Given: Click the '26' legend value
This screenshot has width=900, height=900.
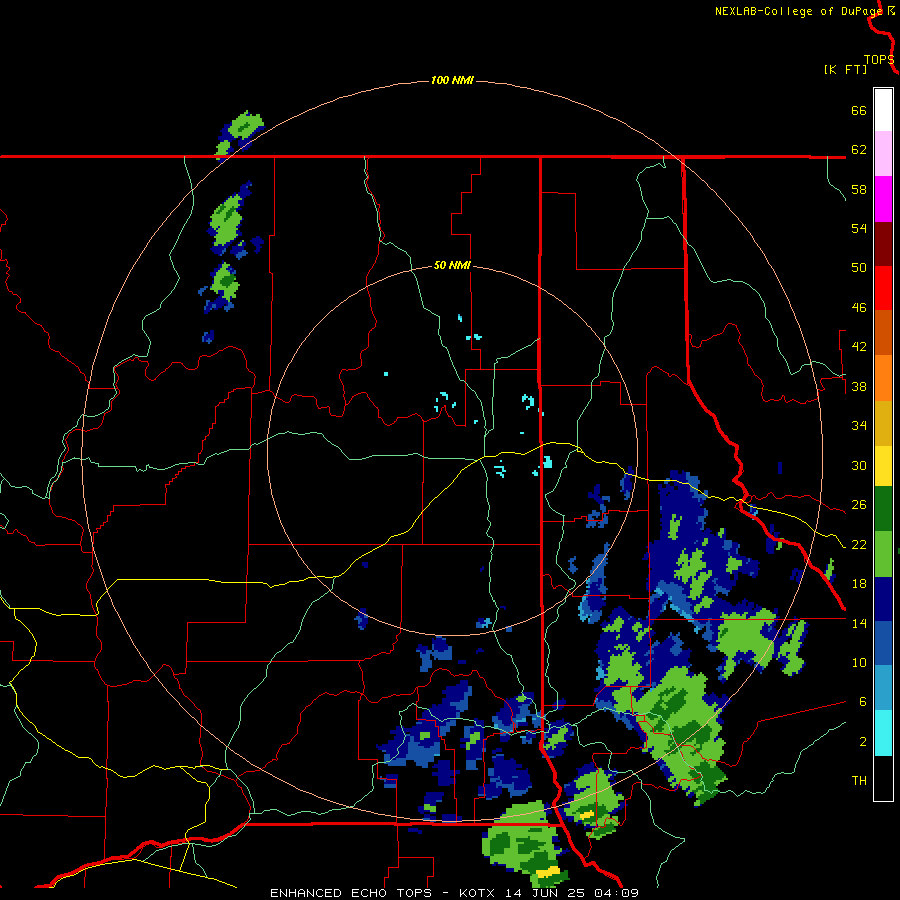Looking at the screenshot, I should pyautogui.click(x=859, y=505).
